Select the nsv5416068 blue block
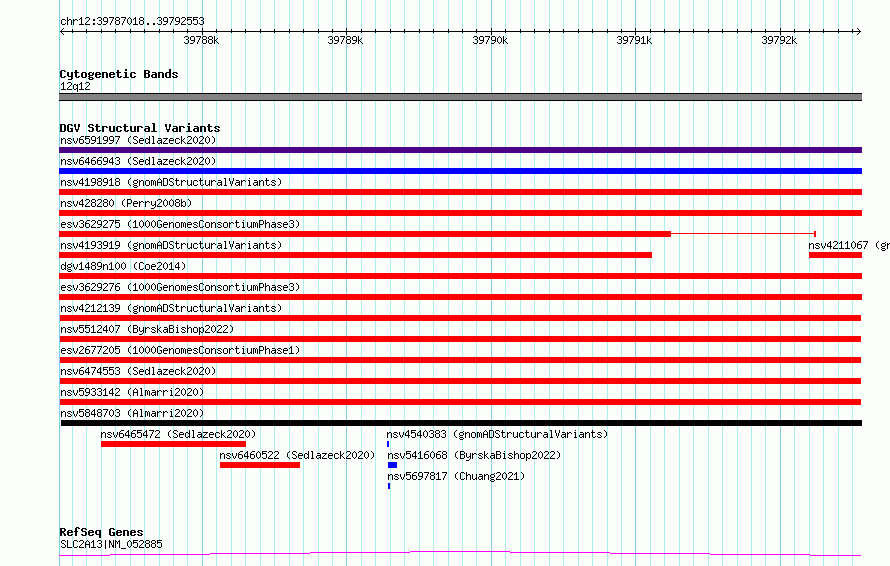890x566 pixels. point(392,465)
